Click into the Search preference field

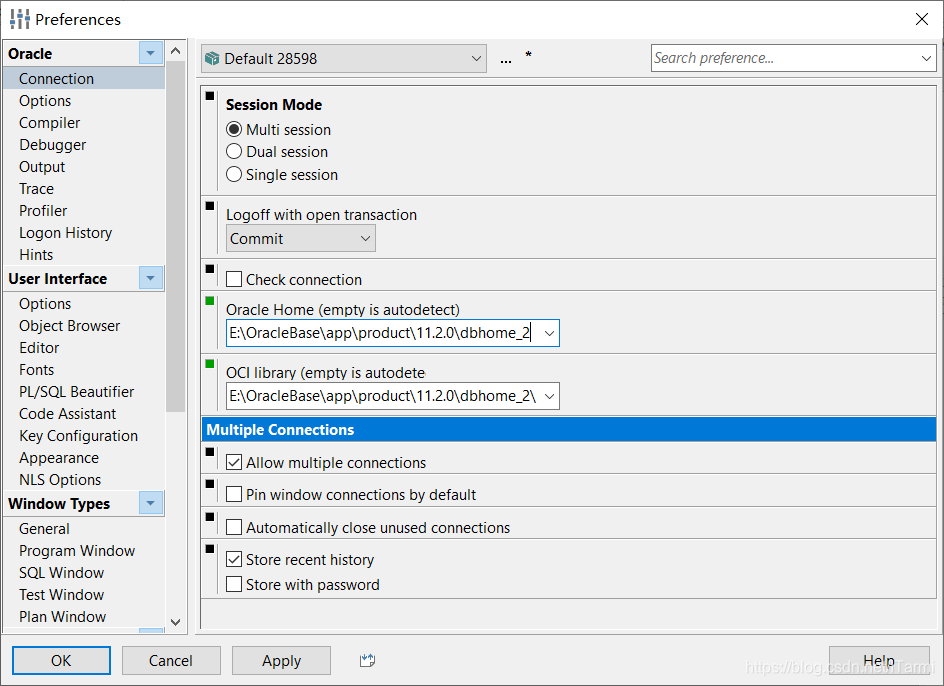[784, 58]
